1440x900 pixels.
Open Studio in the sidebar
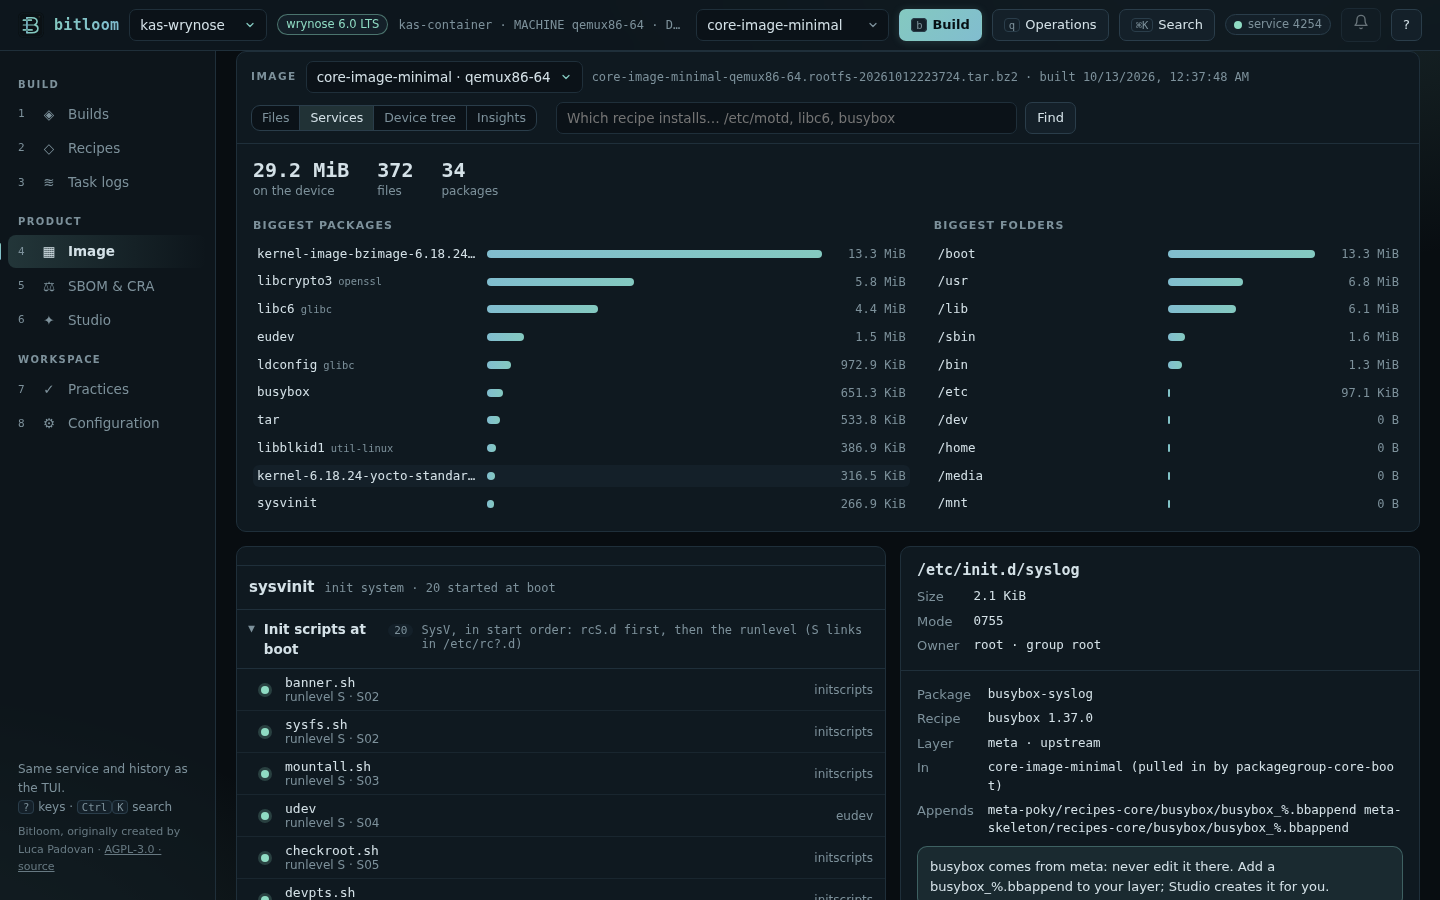pyautogui.click(x=107, y=321)
